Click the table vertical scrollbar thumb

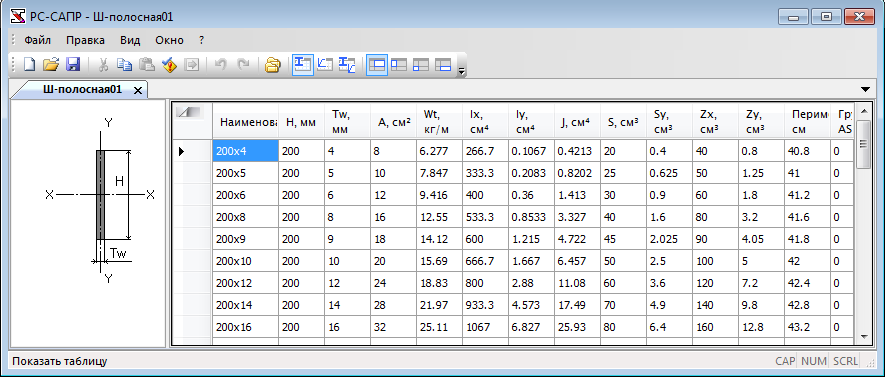[863, 144]
